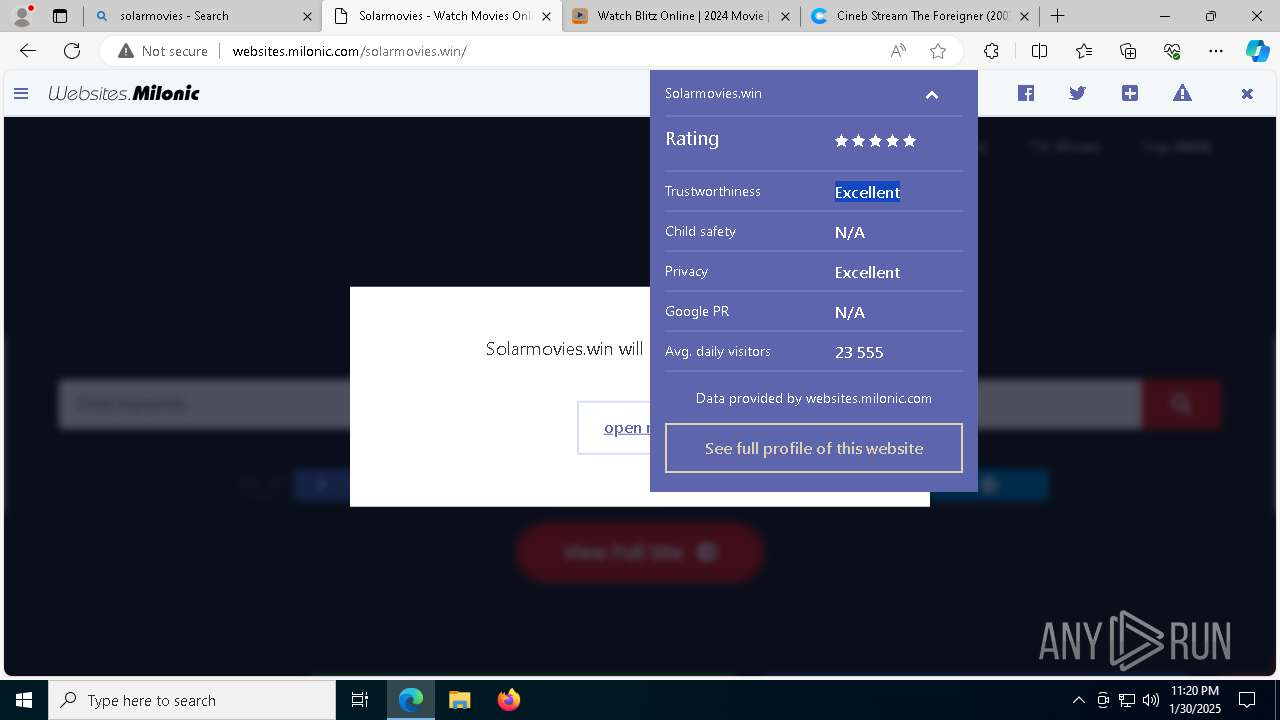Open the Favorites list icon
Viewport: 1280px width, 720px height.
[1084, 51]
